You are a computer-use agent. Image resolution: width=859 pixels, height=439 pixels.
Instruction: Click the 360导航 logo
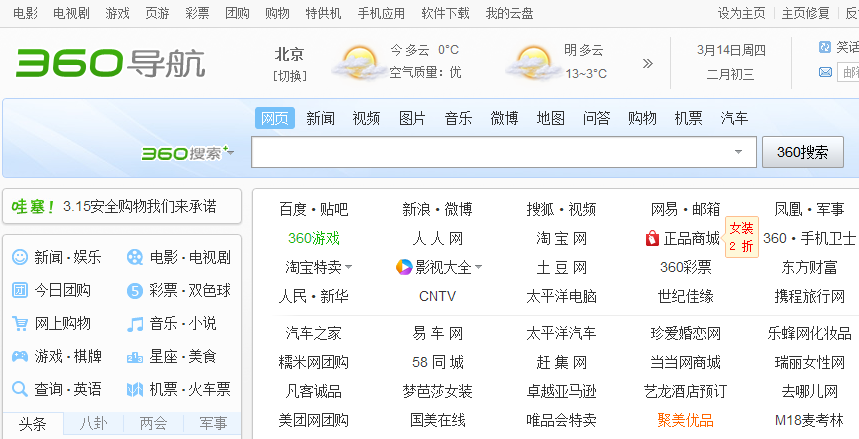pyautogui.click(x=110, y=63)
